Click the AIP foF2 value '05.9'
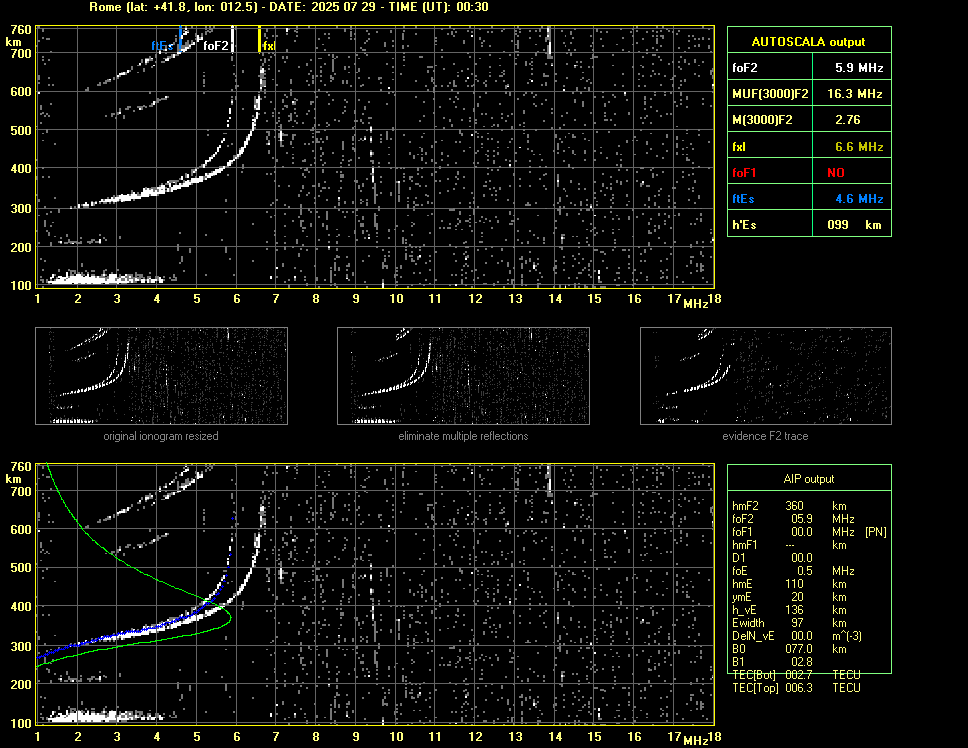This screenshot has width=968, height=748. (802, 519)
